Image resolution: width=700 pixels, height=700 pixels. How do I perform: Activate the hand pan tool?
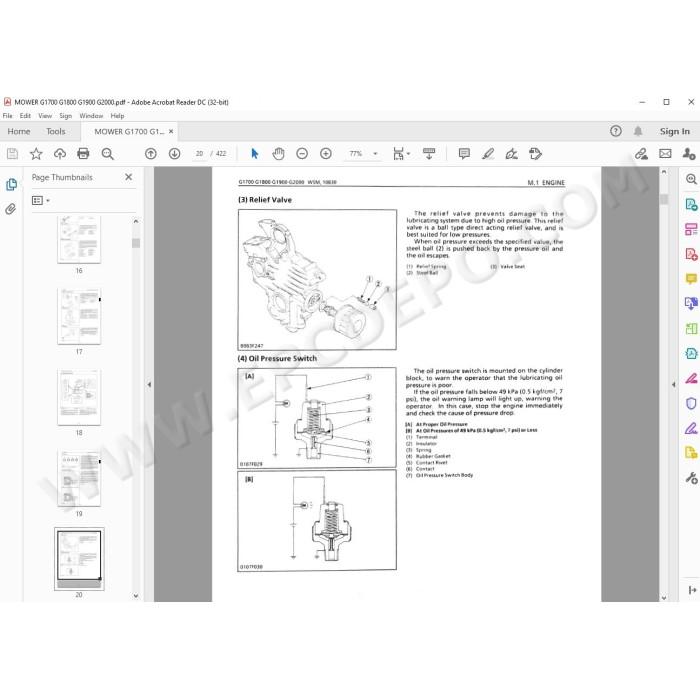point(278,154)
